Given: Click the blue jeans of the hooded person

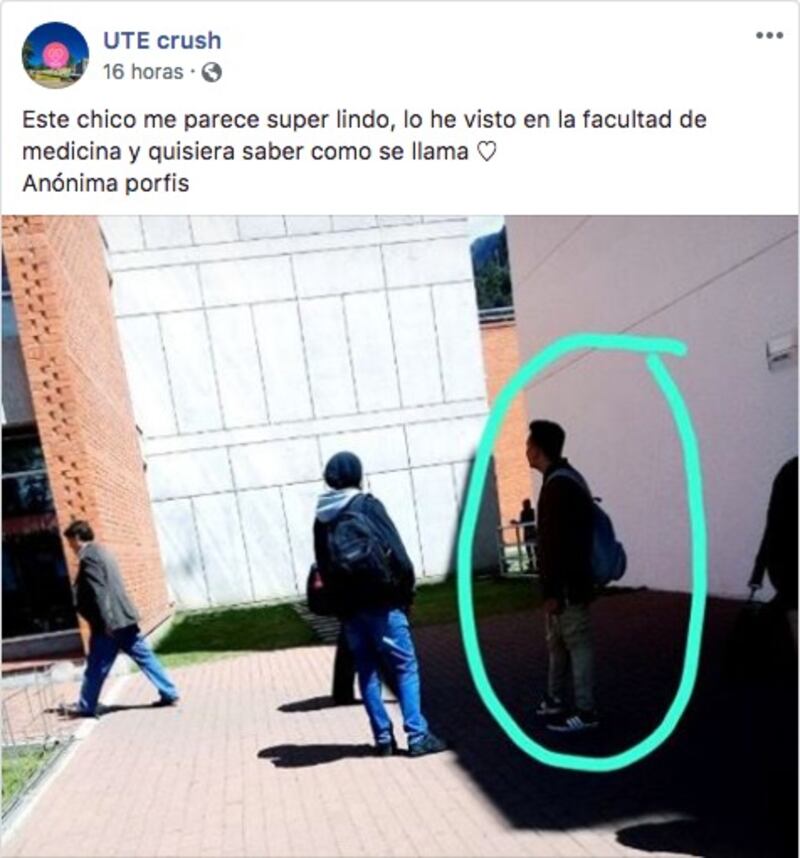Looking at the screenshot, I should (x=383, y=673).
